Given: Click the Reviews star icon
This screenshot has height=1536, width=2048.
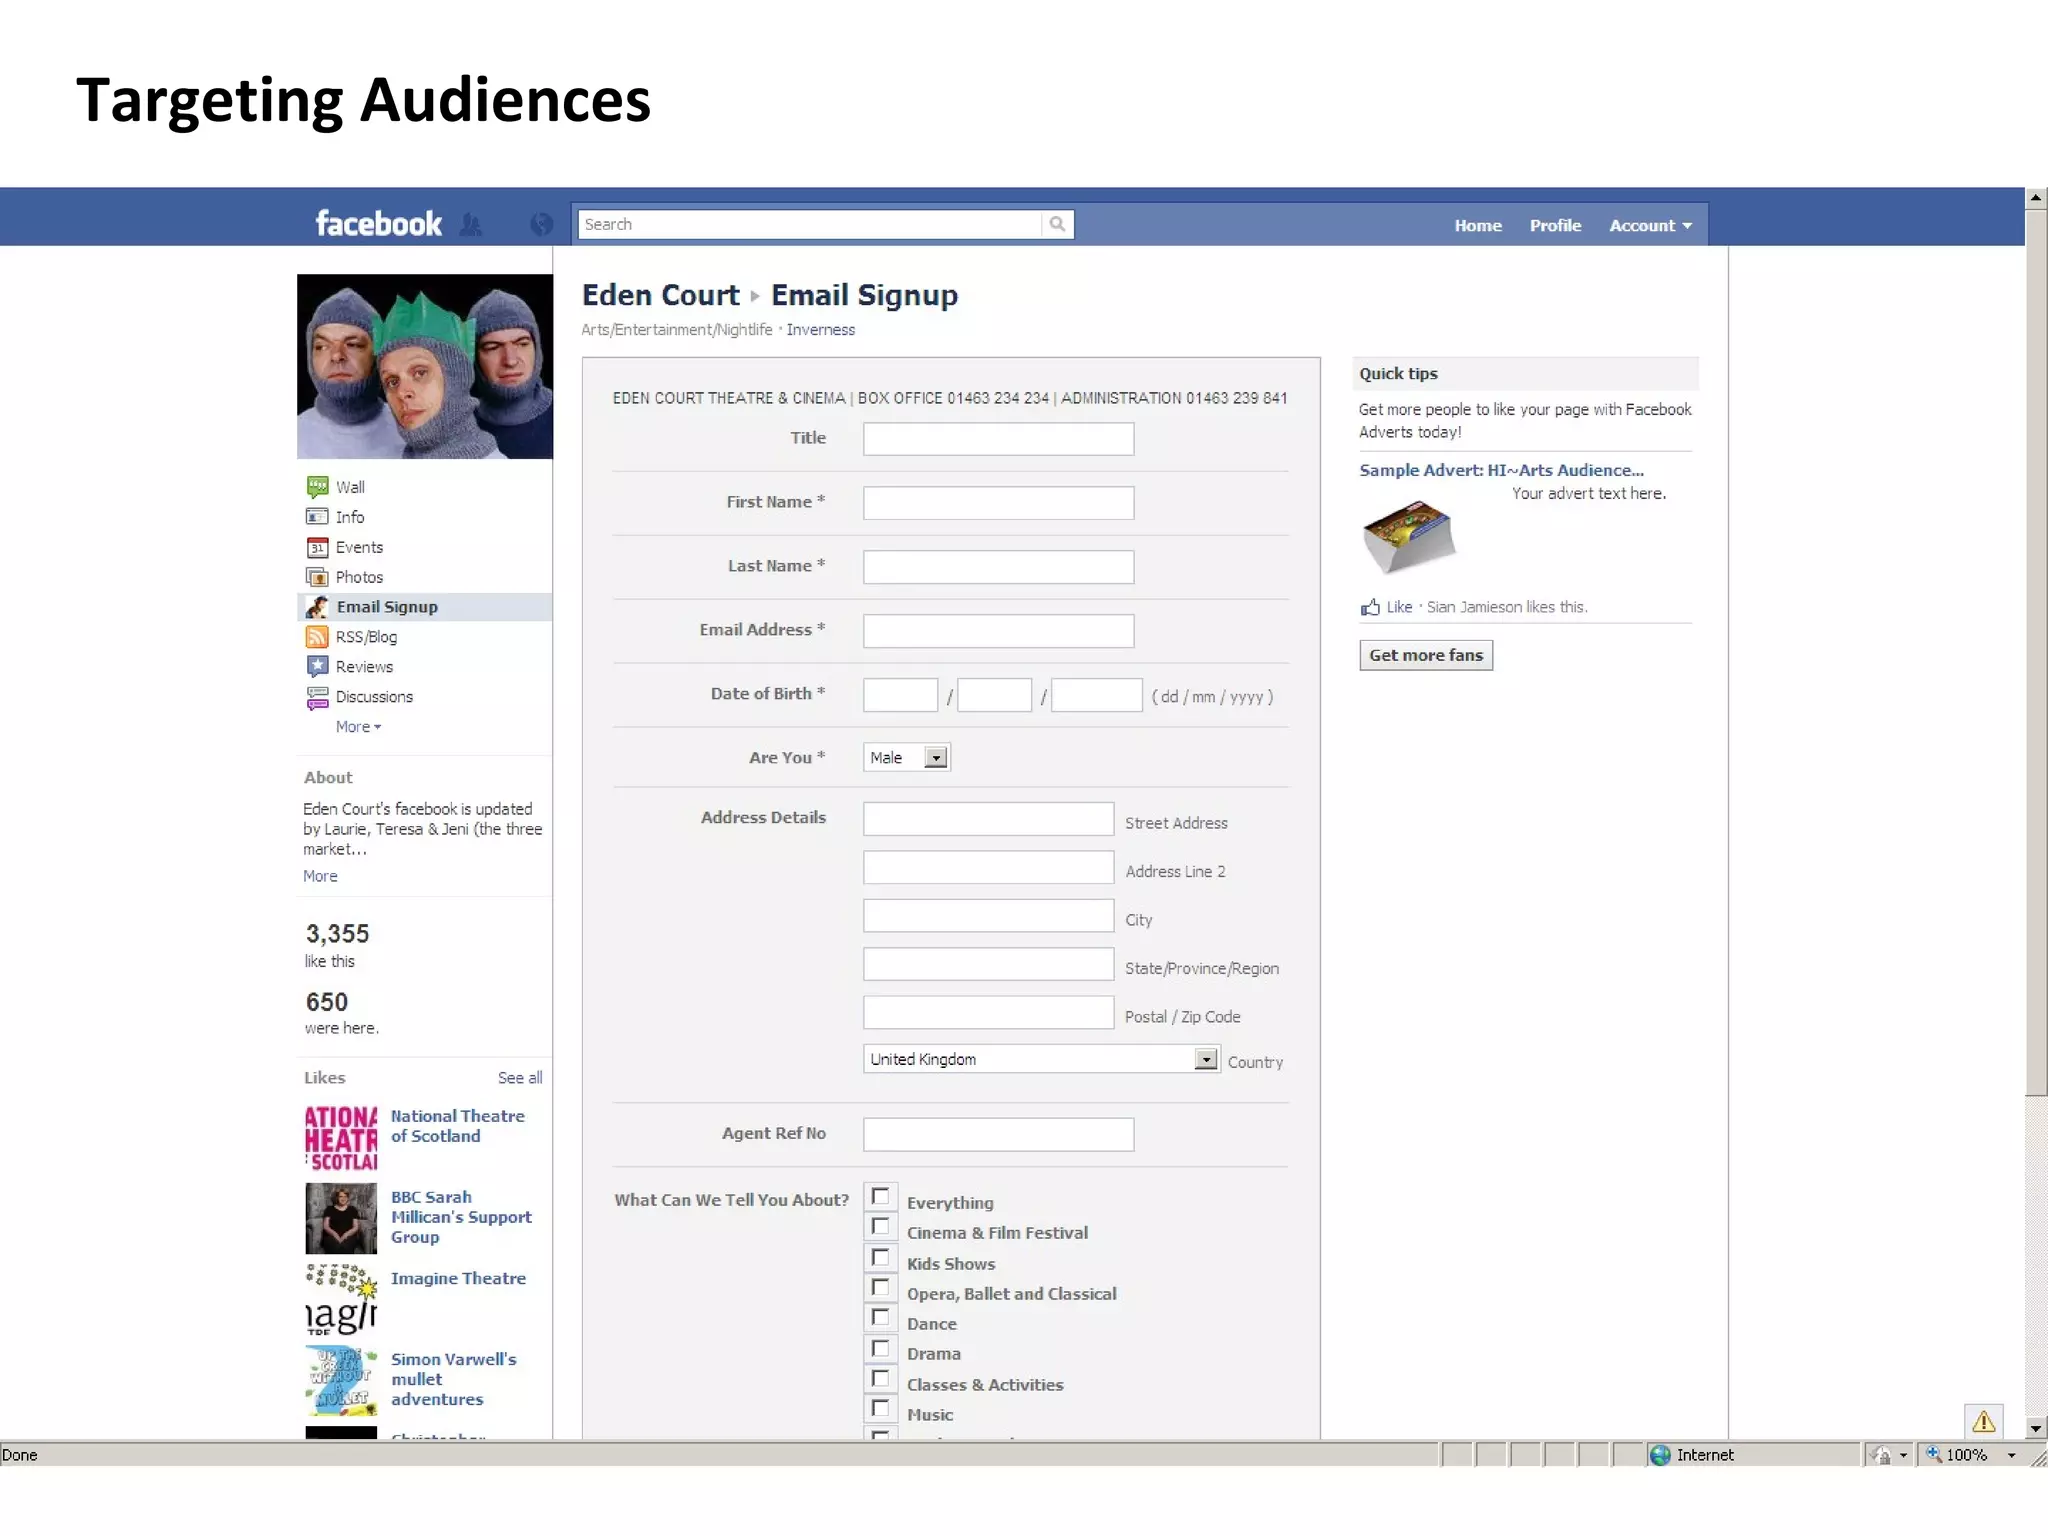Looking at the screenshot, I should pos(317,666).
